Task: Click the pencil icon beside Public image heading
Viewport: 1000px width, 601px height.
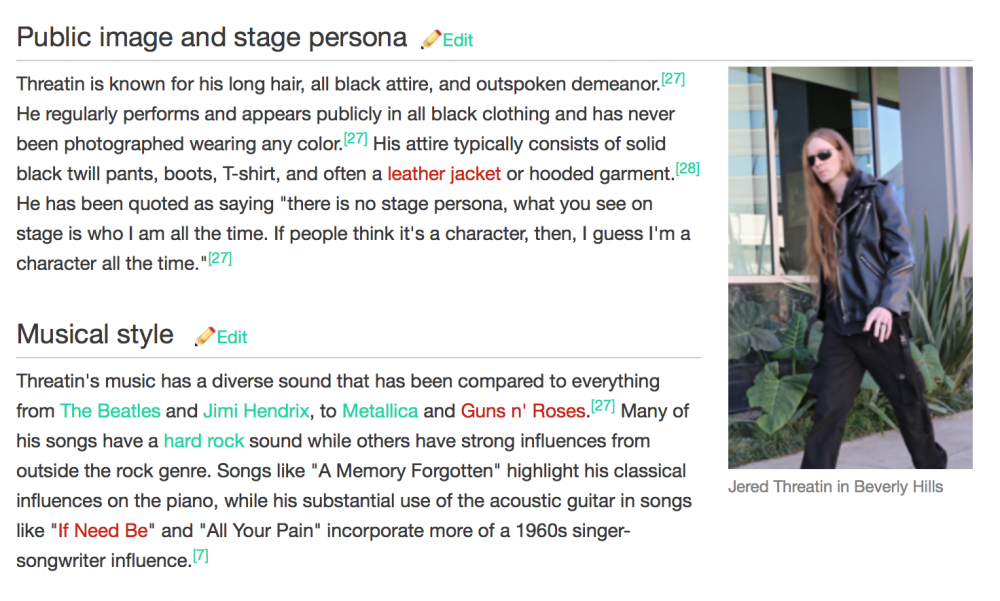Action: (x=431, y=39)
